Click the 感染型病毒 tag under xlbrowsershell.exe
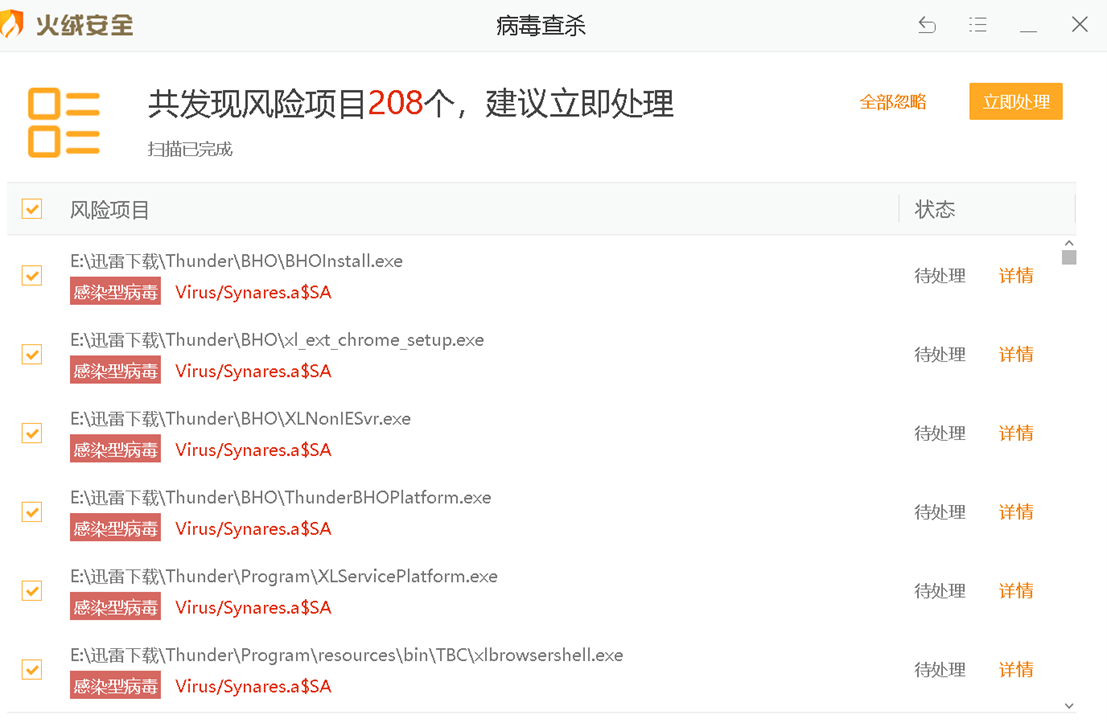The height and width of the screenshot is (723, 1107). pos(115,686)
